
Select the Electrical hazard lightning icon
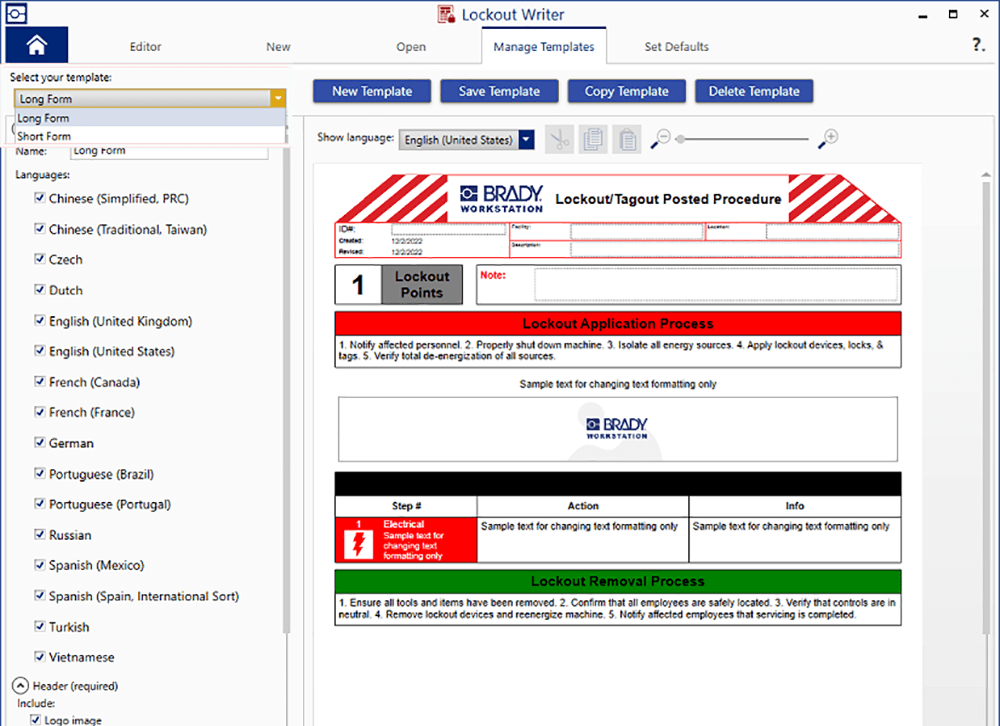tap(358, 544)
